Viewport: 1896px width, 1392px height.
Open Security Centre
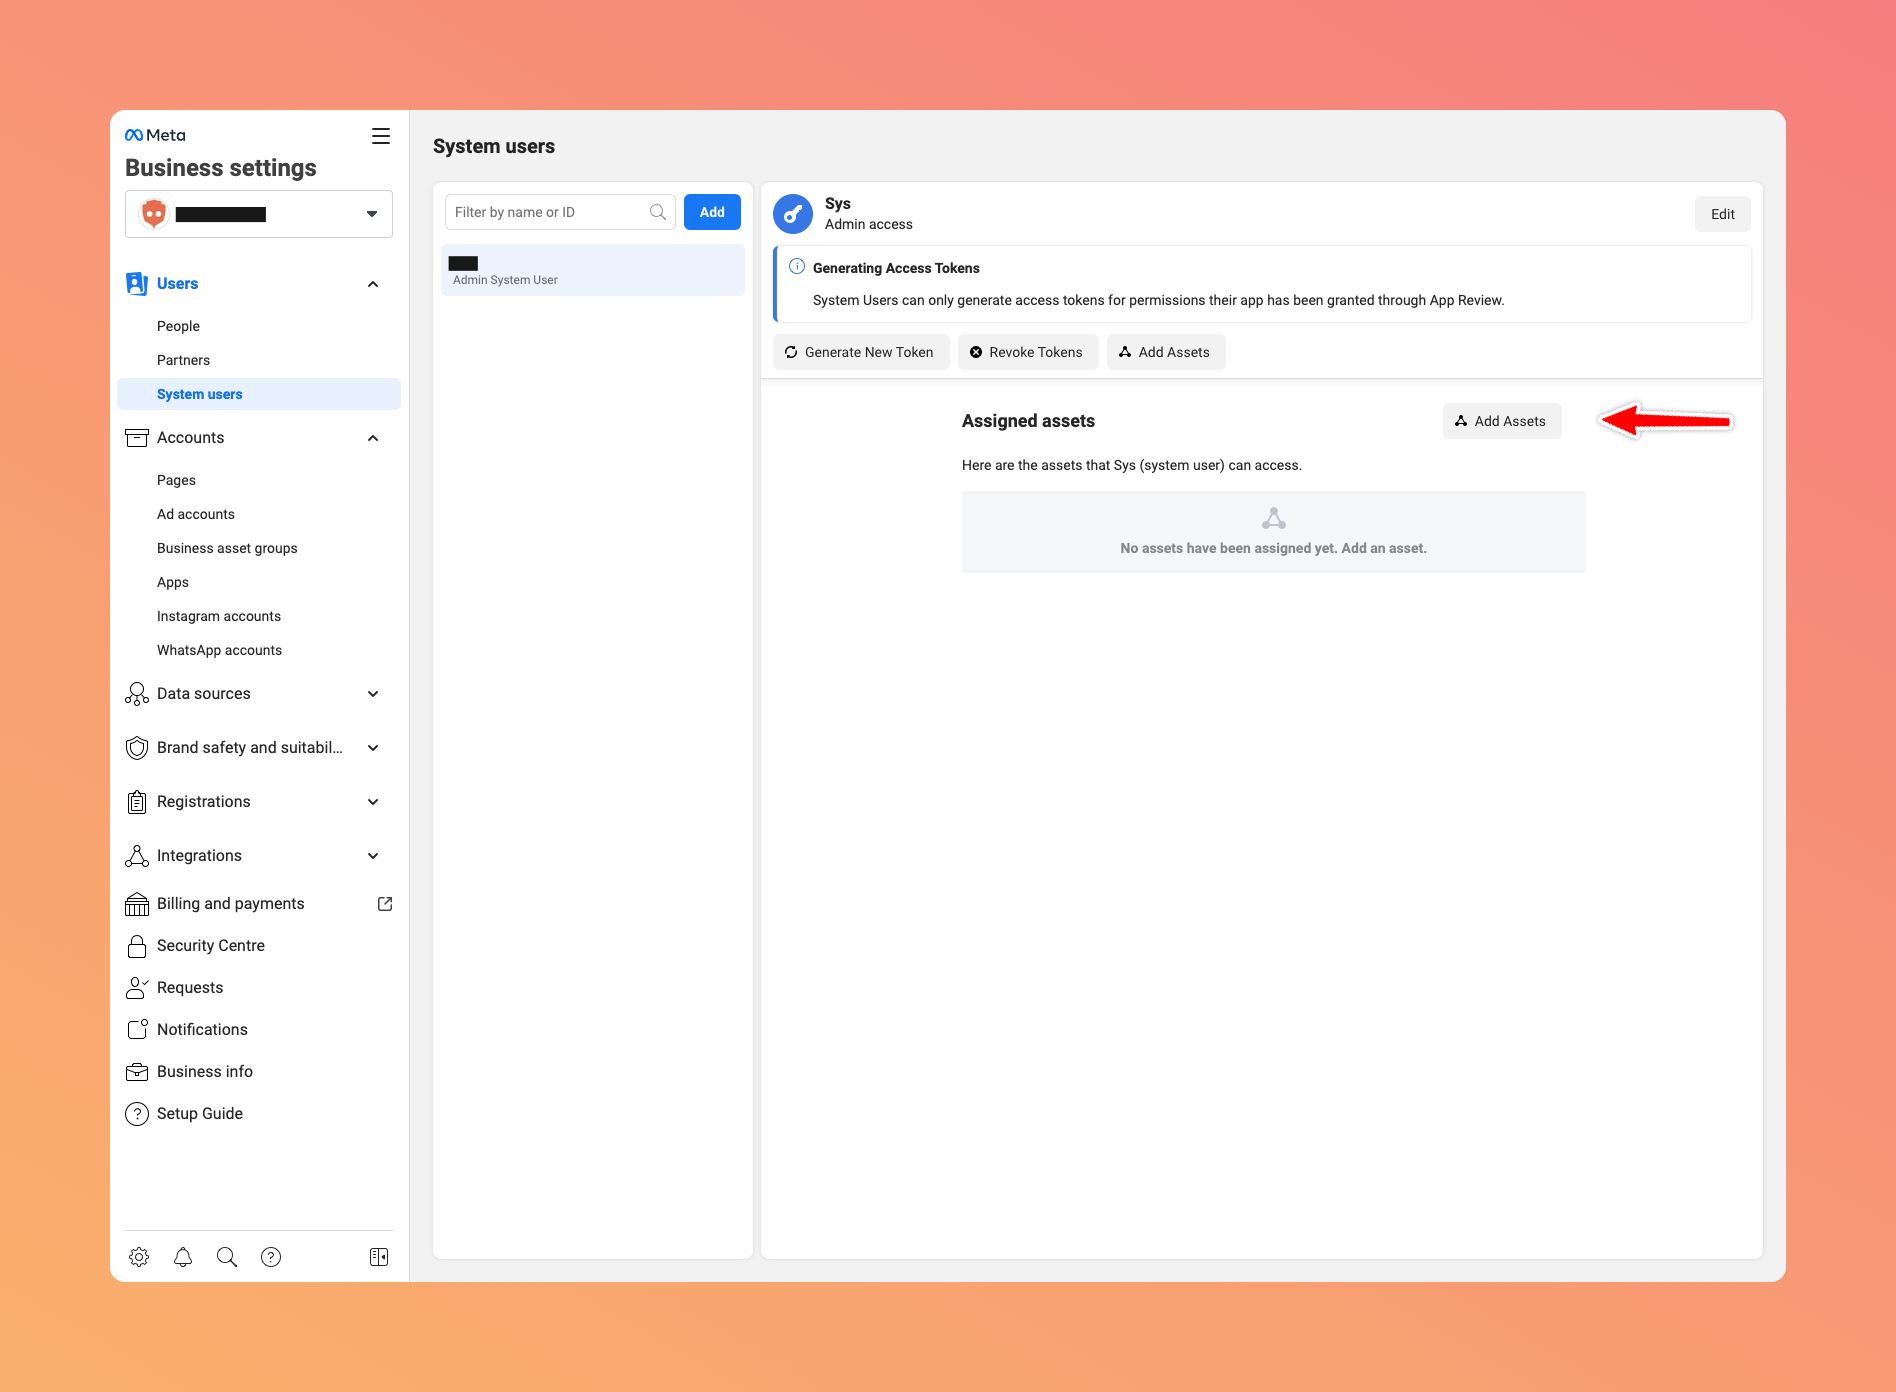point(211,946)
